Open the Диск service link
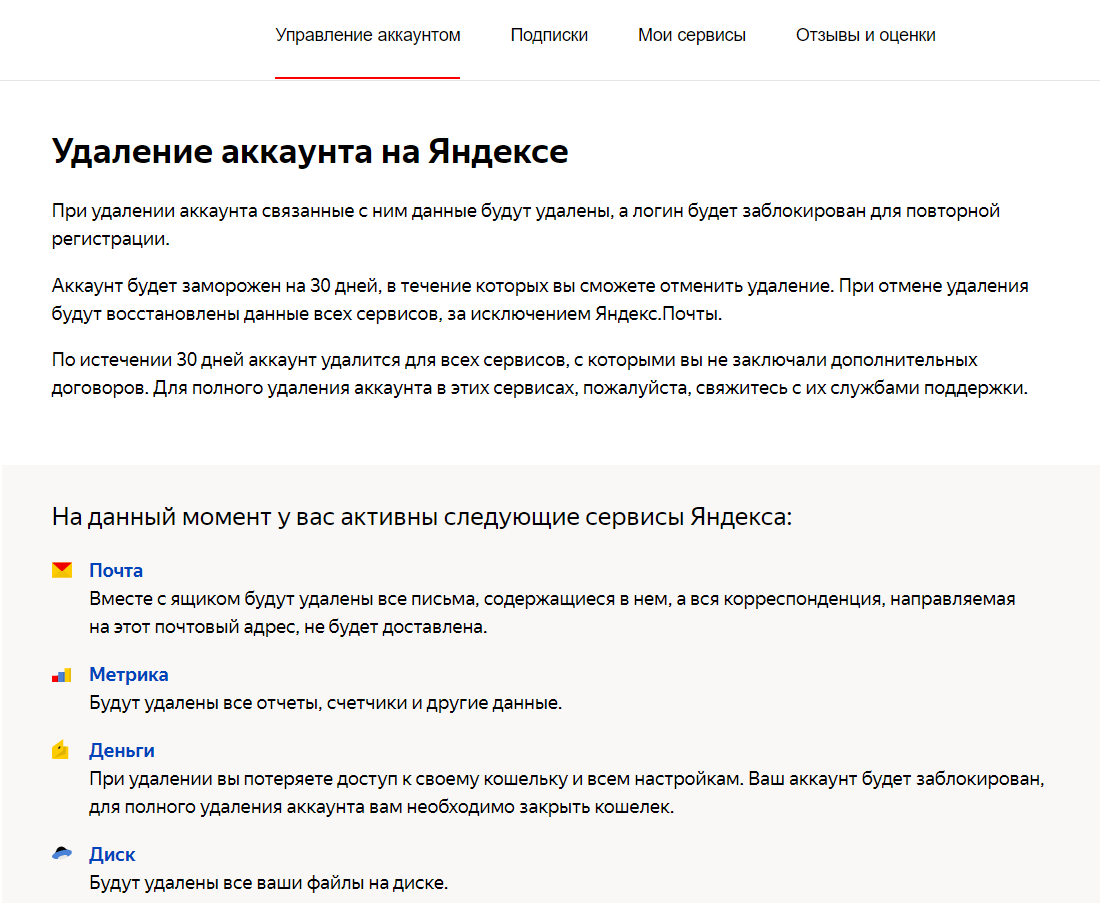Image resolution: width=1100 pixels, height=903 pixels. click(x=112, y=854)
